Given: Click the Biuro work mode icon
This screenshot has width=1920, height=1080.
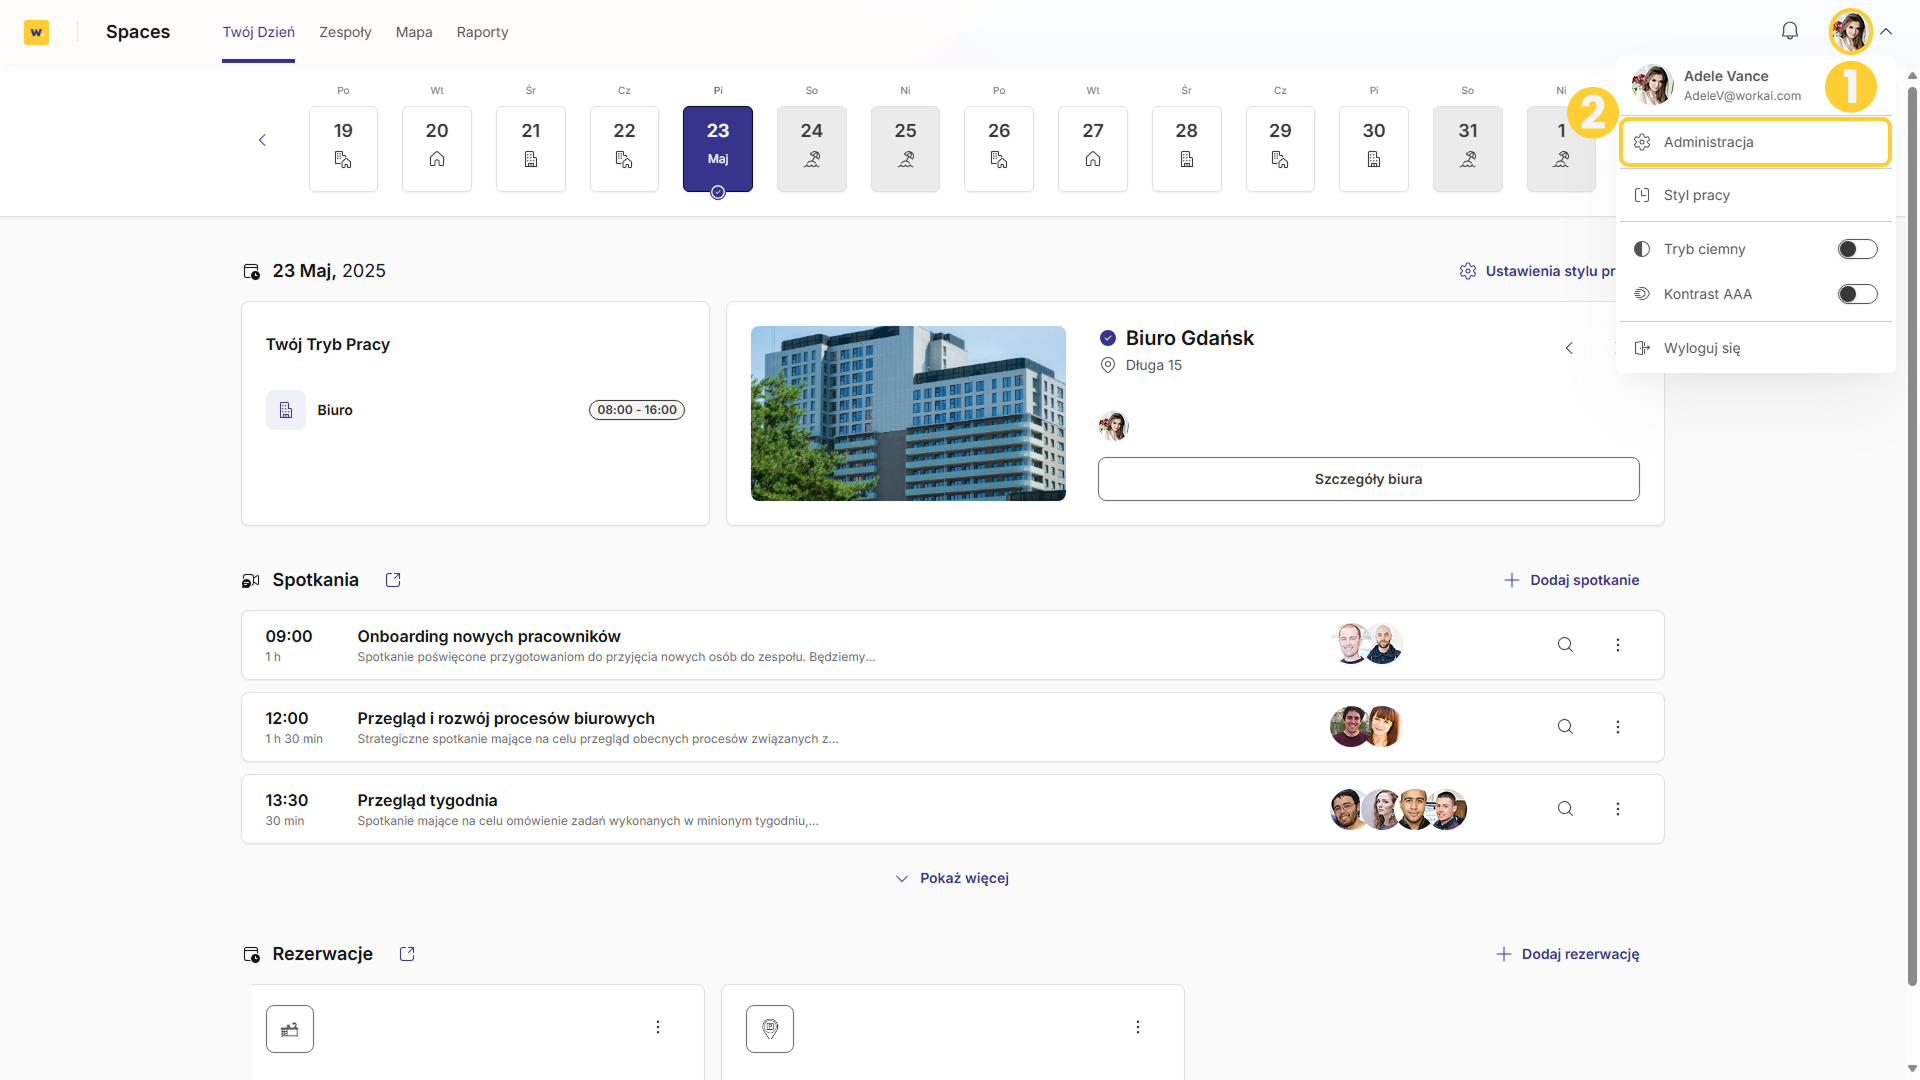Looking at the screenshot, I should coord(286,410).
